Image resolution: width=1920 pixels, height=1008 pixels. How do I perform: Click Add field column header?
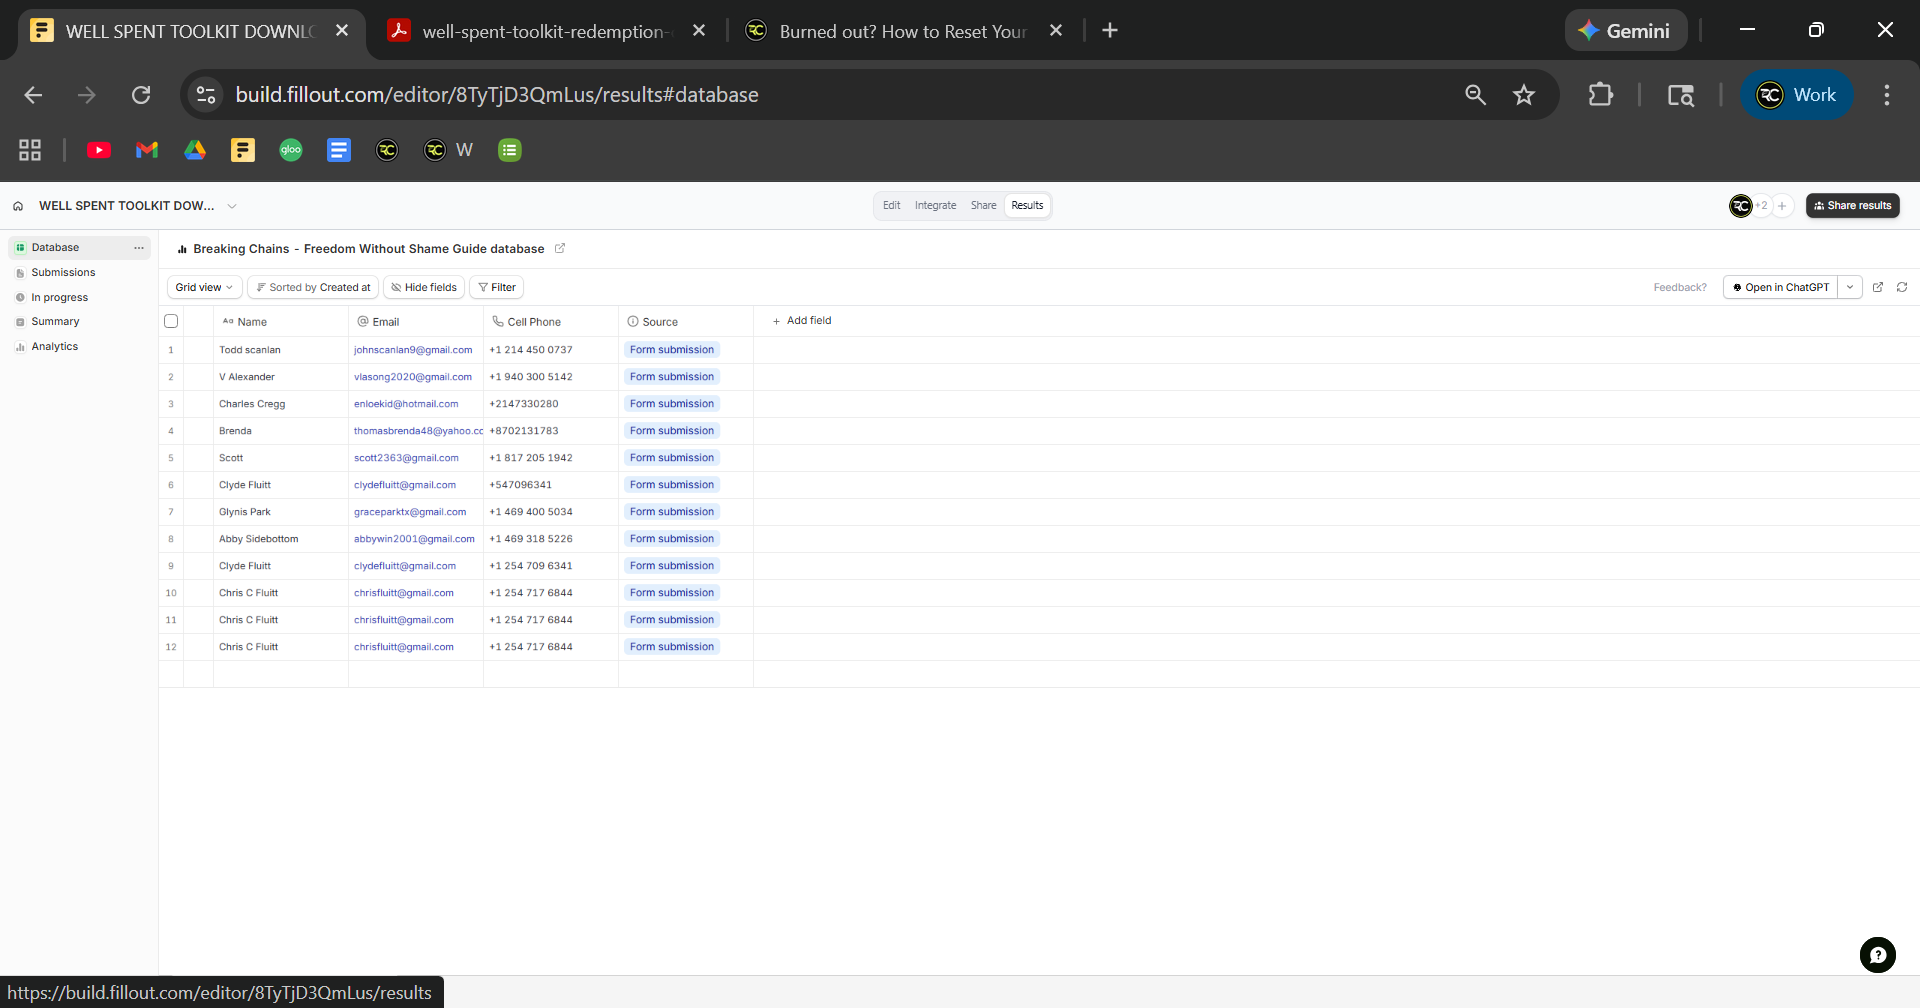[802, 321]
